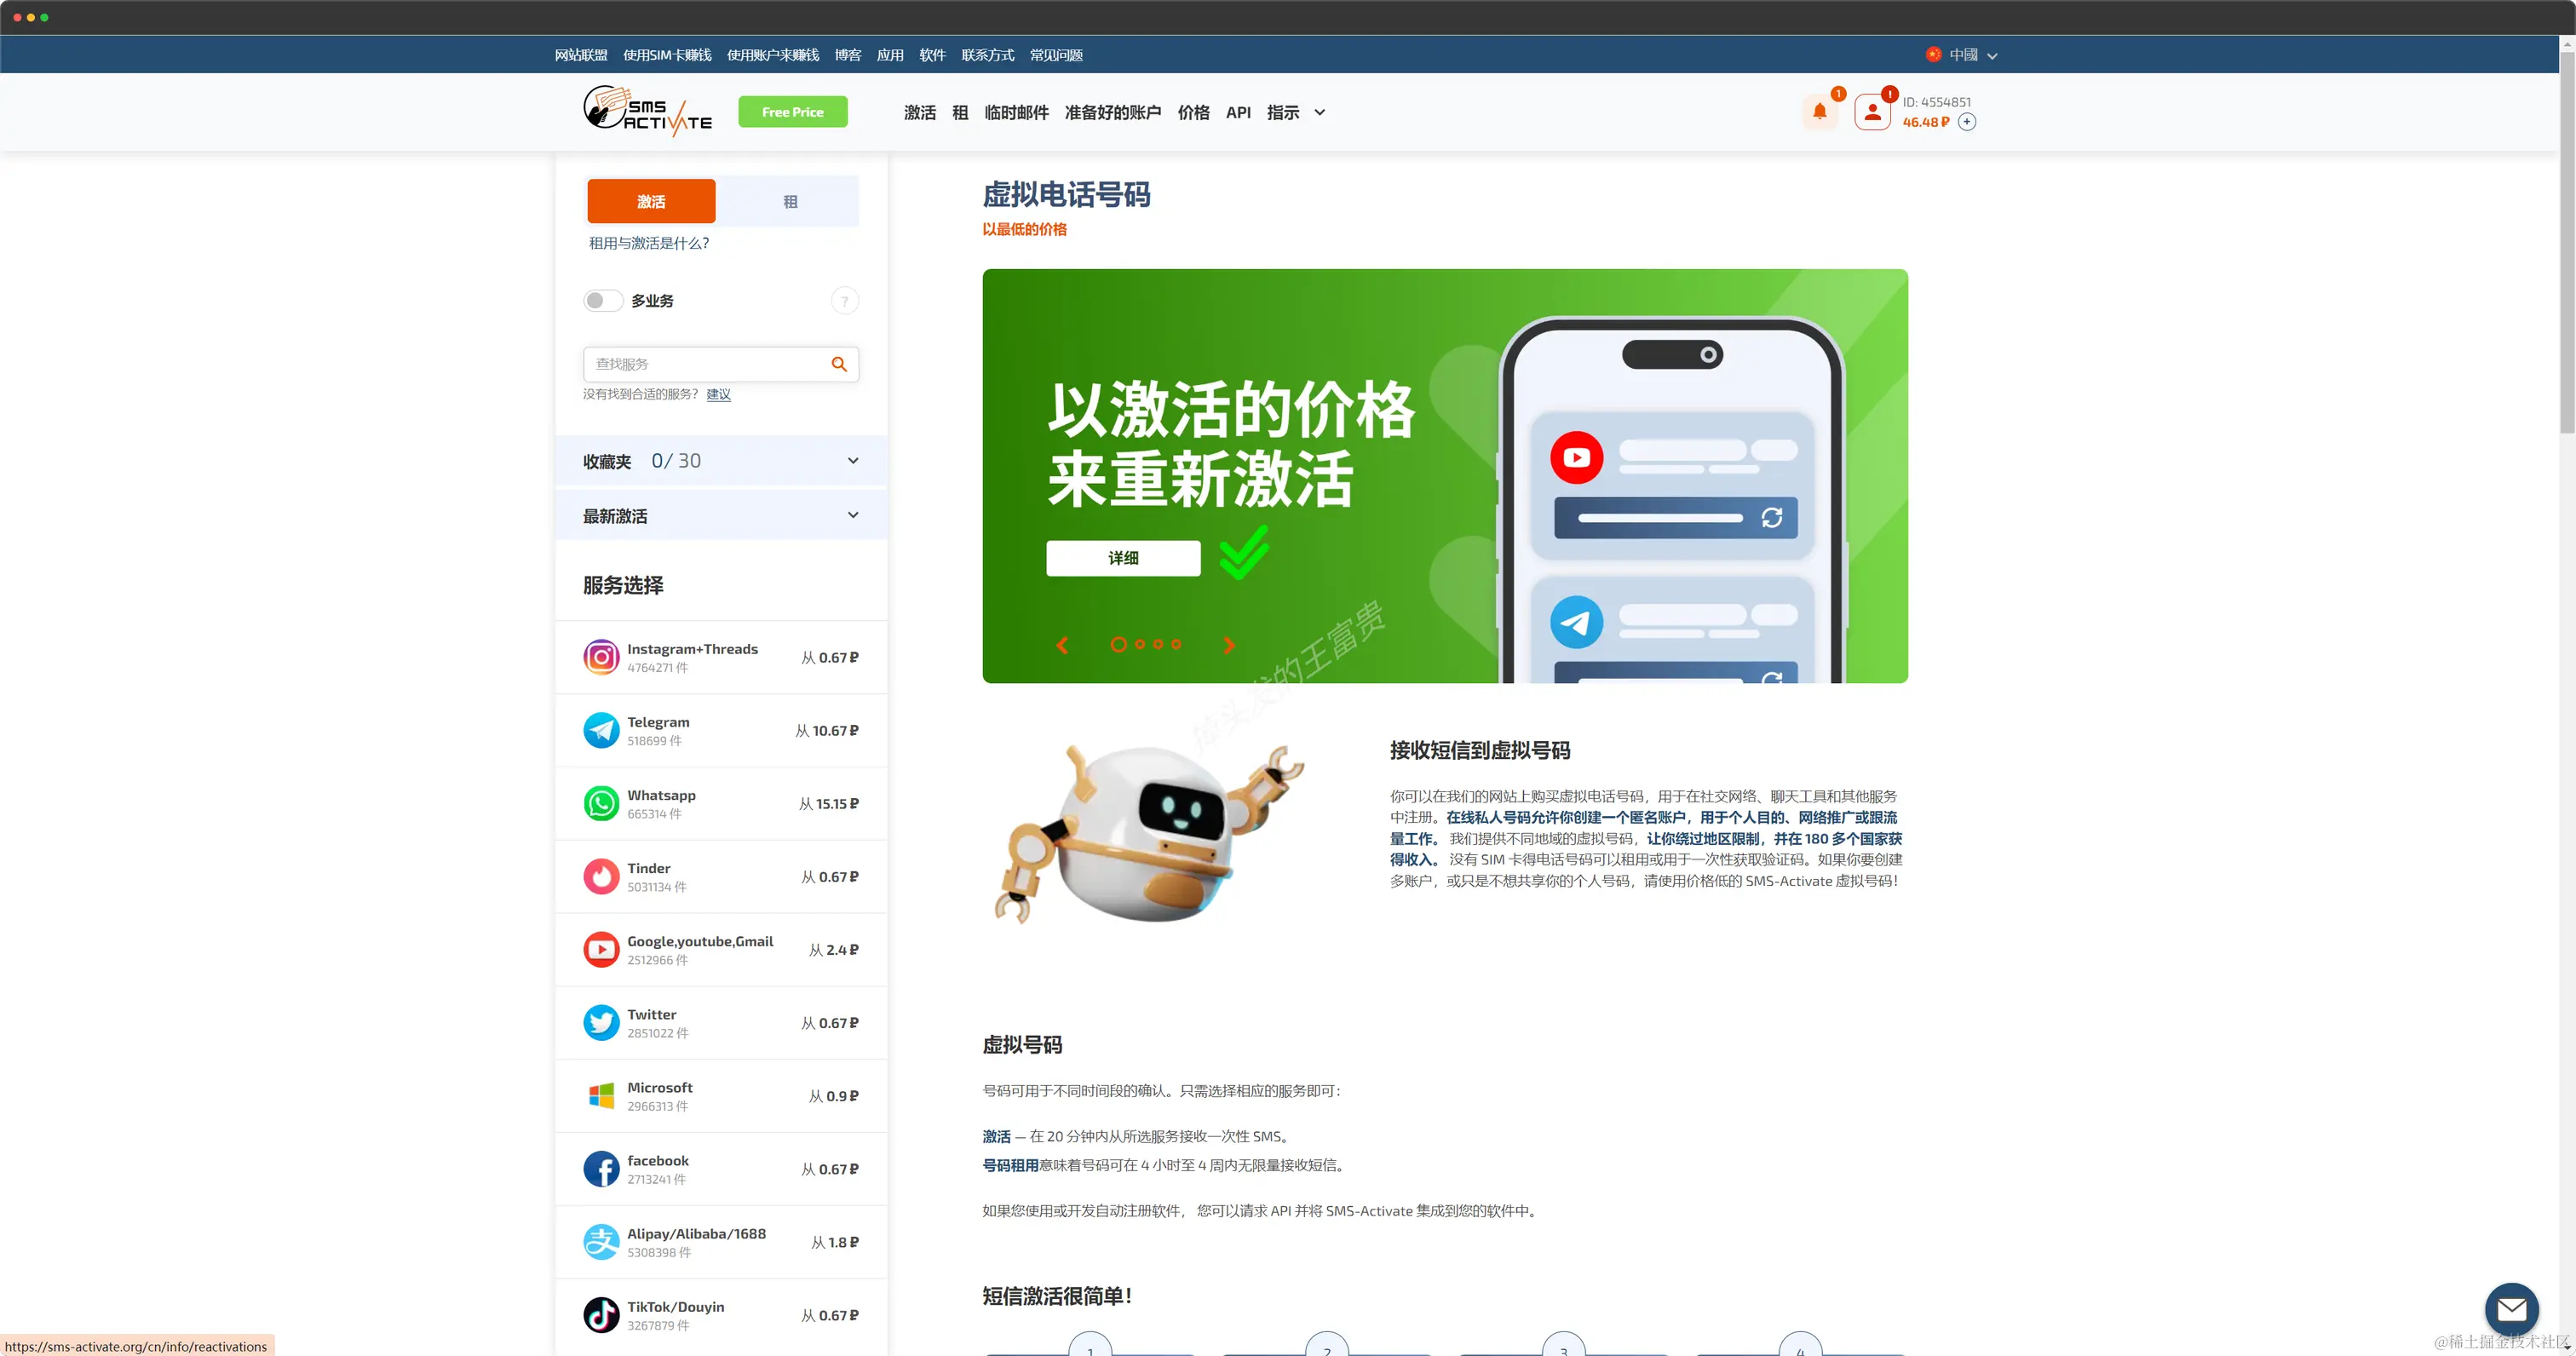This screenshot has width=2576, height=1356.
Task: Click the China flag icon
Action: (x=1933, y=55)
